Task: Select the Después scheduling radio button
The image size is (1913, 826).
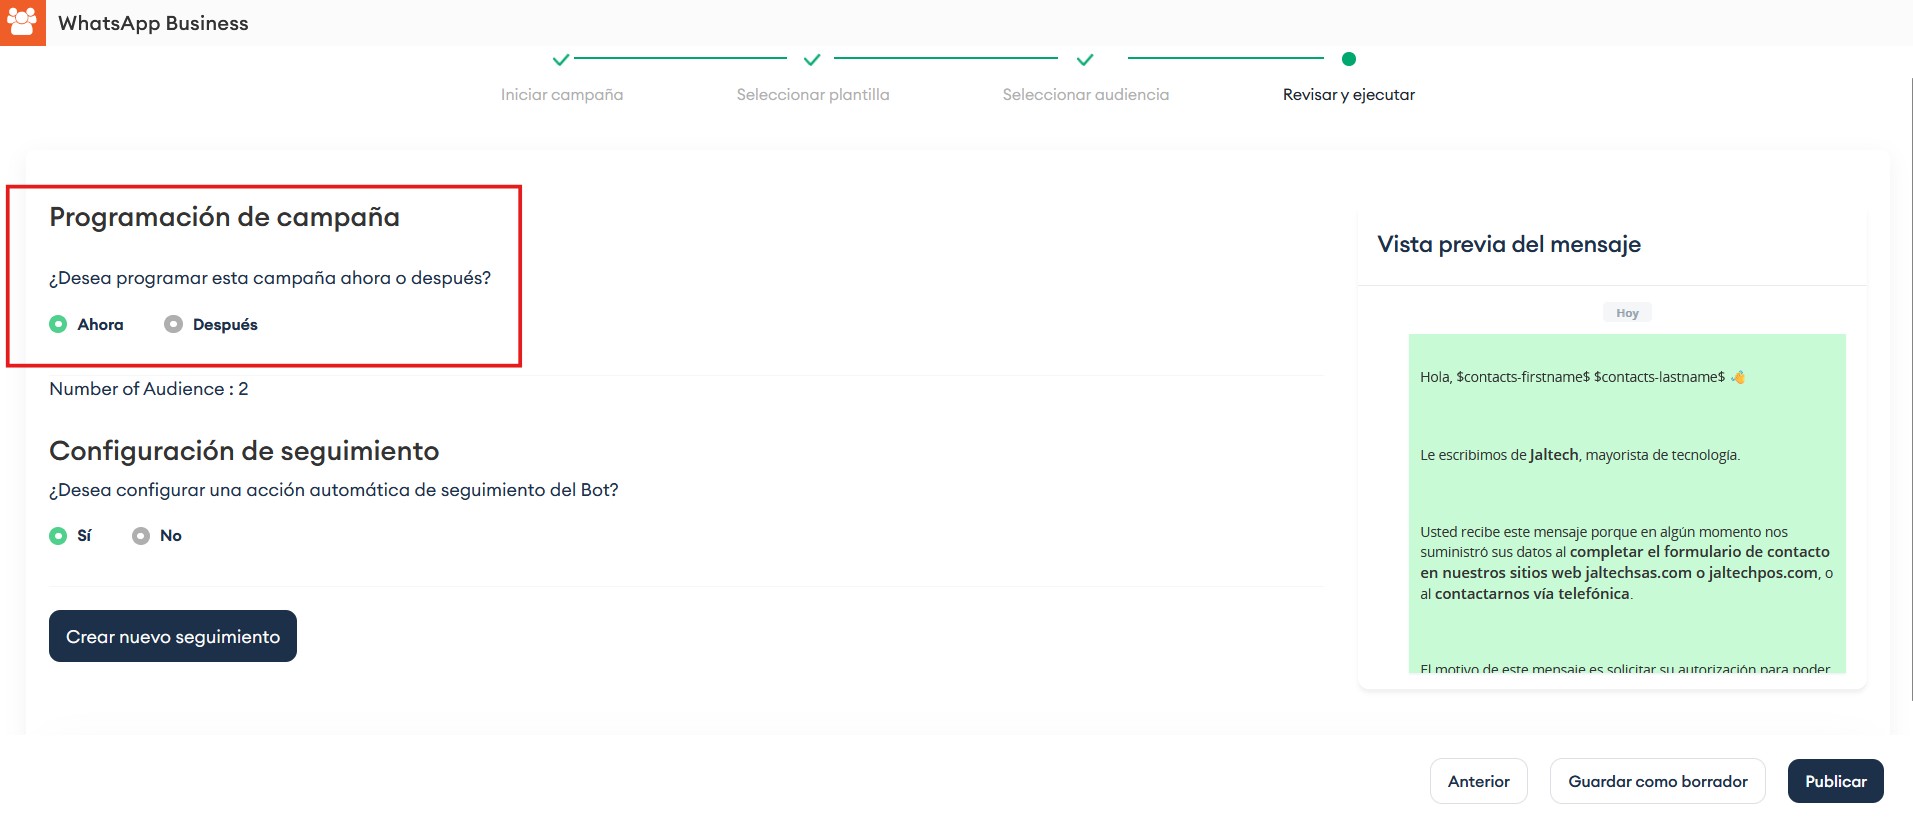Action: coord(174,324)
